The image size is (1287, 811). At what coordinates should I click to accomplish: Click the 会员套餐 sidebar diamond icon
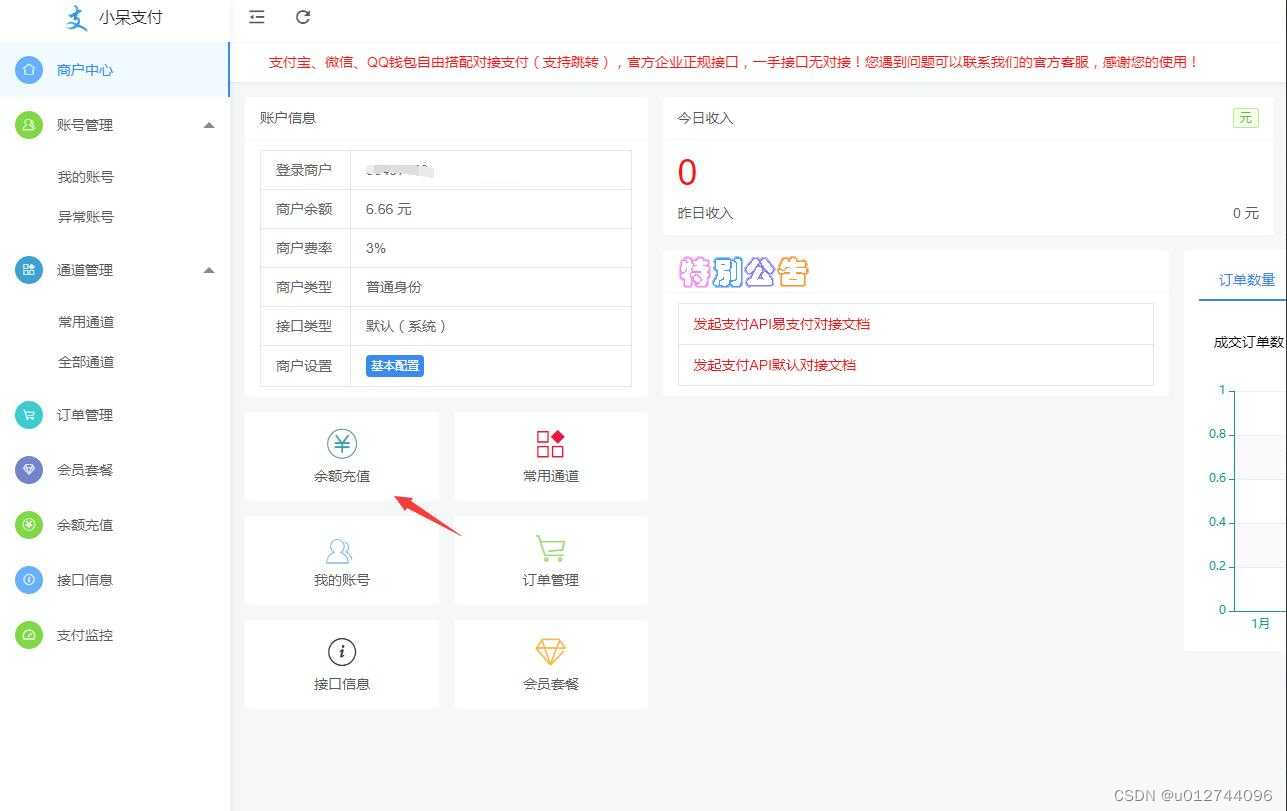tap(29, 470)
